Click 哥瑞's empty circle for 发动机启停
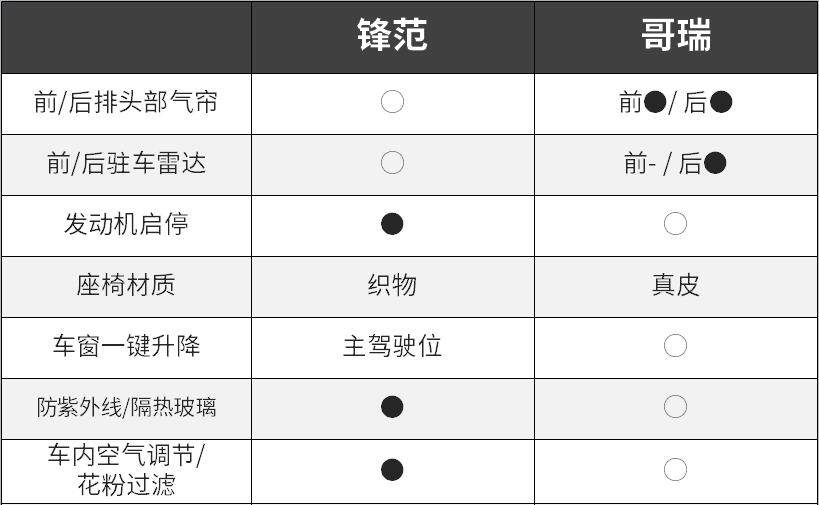Viewport: 819px width, 505px height. (x=675, y=224)
